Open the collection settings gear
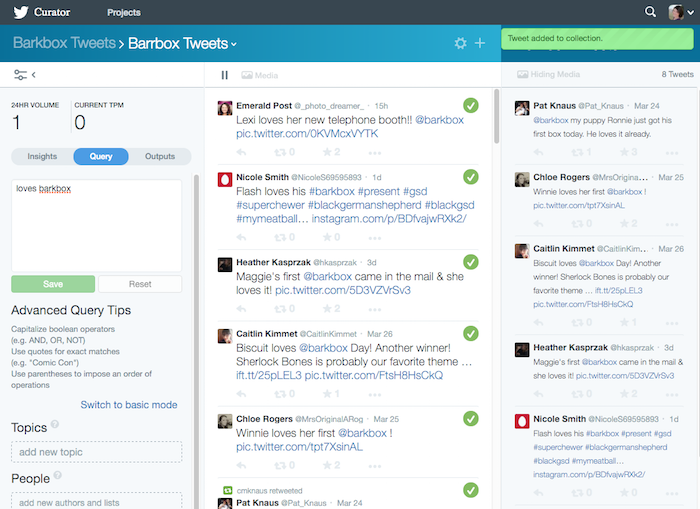The width and height of the screenshot is (700, 509). click(460, 43)
